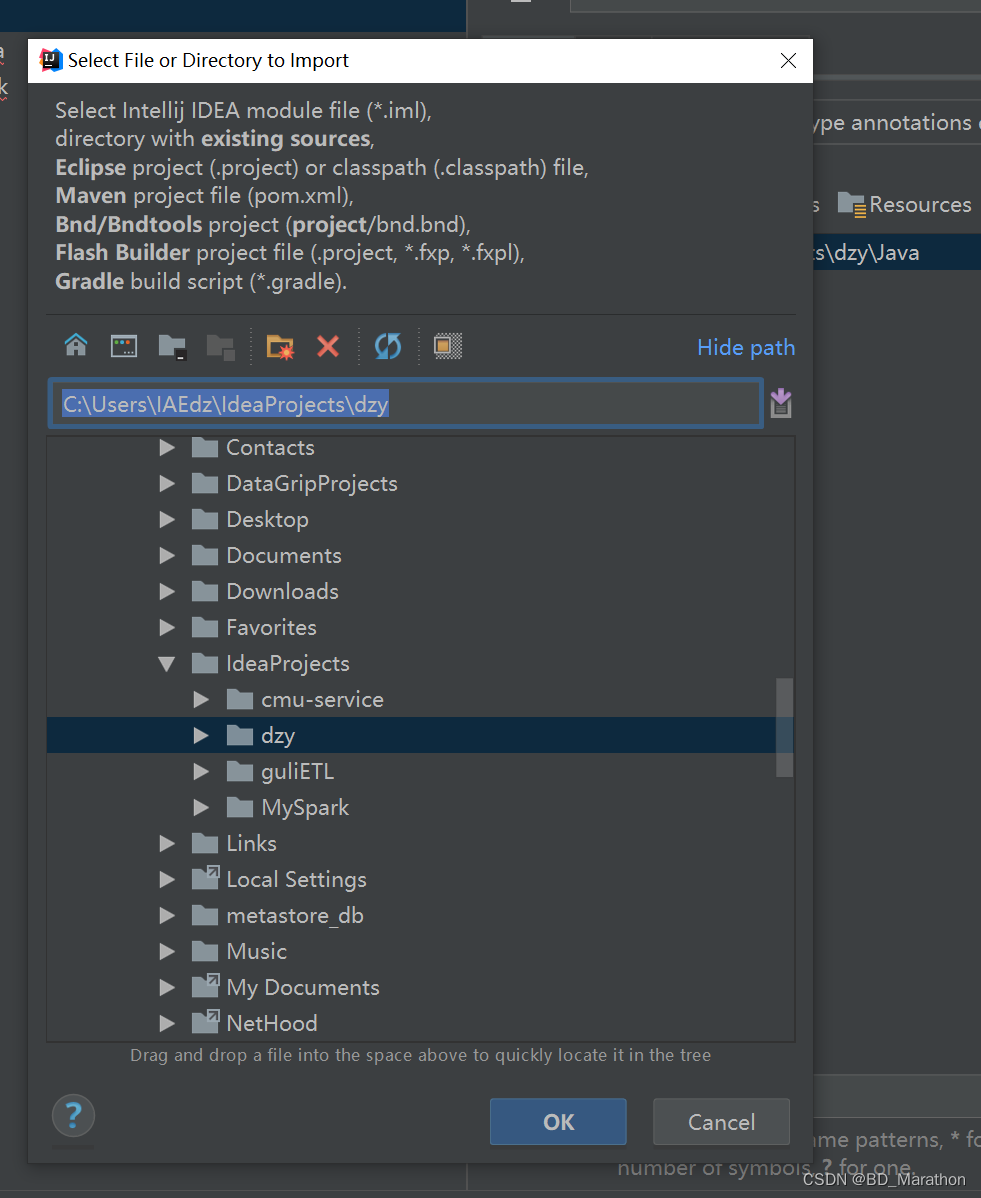Expand the guliETL folder
This screenshot has width=981, height=1198.
(x=201, y=771)
